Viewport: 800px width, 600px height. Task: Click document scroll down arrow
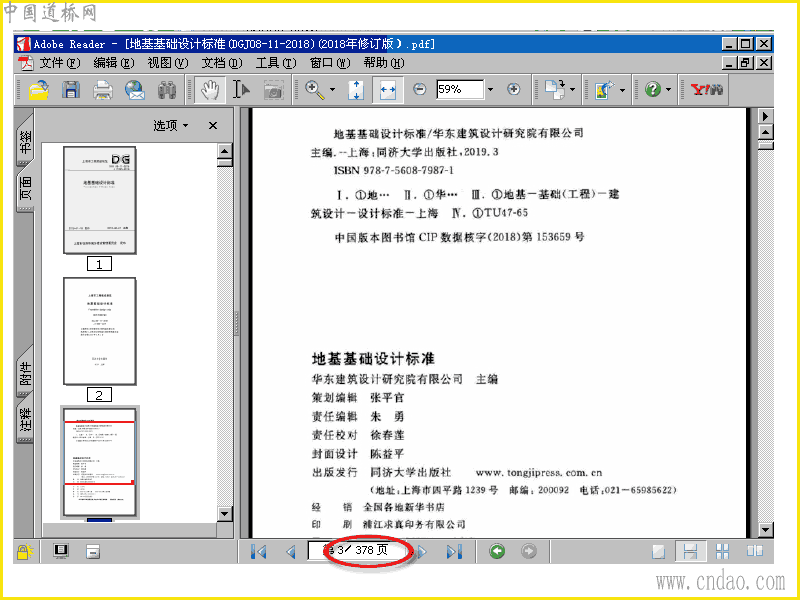pos(765,530)
